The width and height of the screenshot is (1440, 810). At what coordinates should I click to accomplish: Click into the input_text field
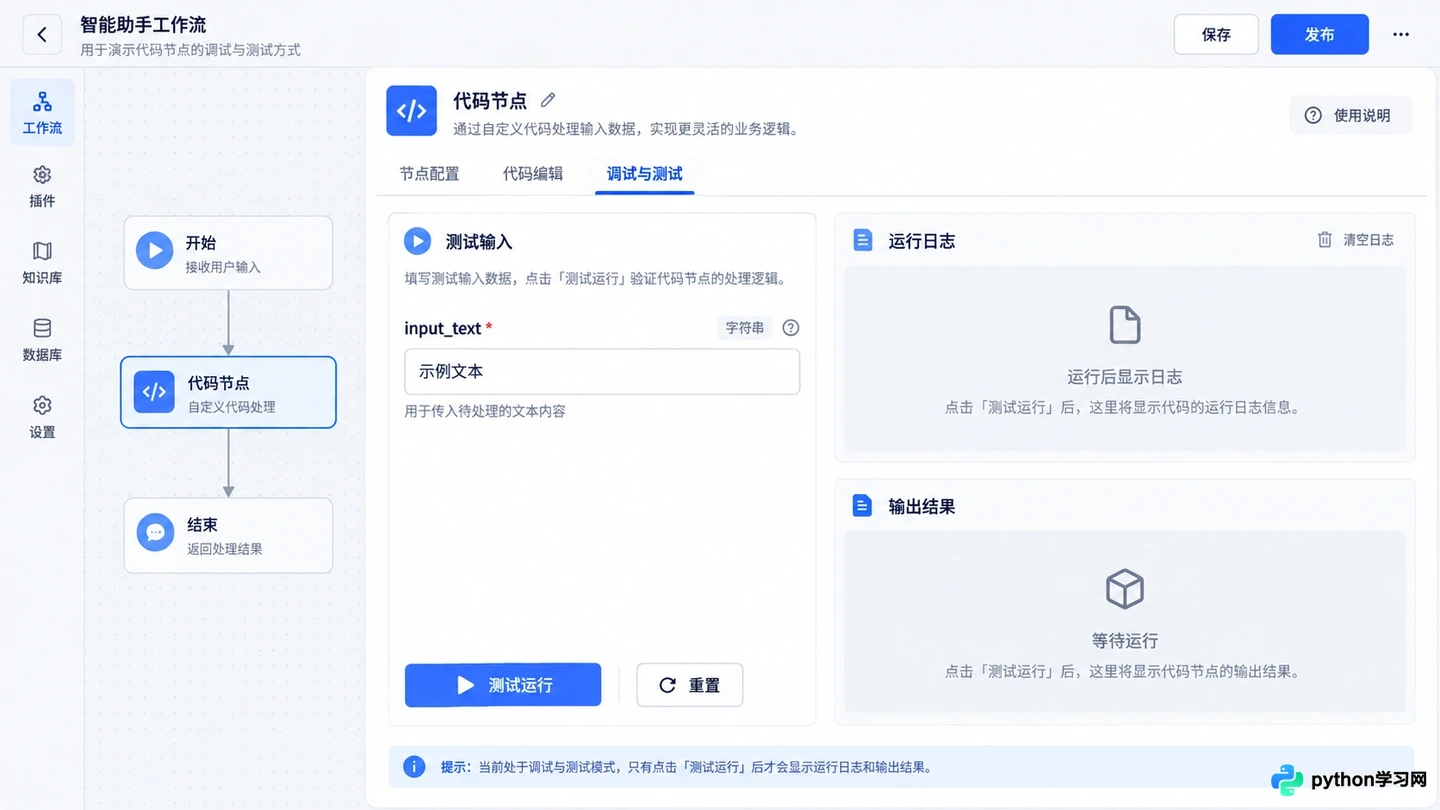coord(602,371)
